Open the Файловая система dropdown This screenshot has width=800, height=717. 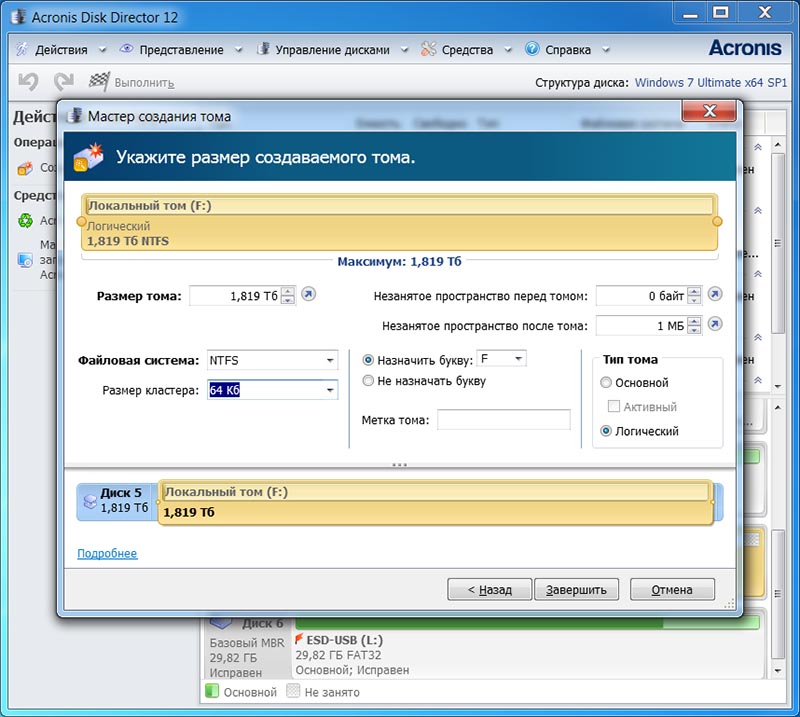[330, 360]
